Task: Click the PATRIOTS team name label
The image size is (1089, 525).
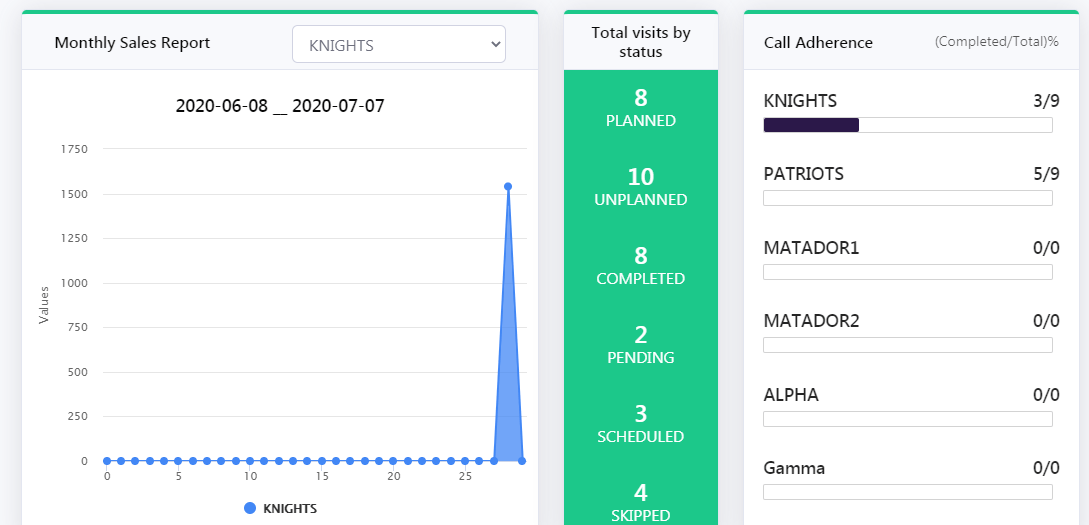Action: [803, 174]
